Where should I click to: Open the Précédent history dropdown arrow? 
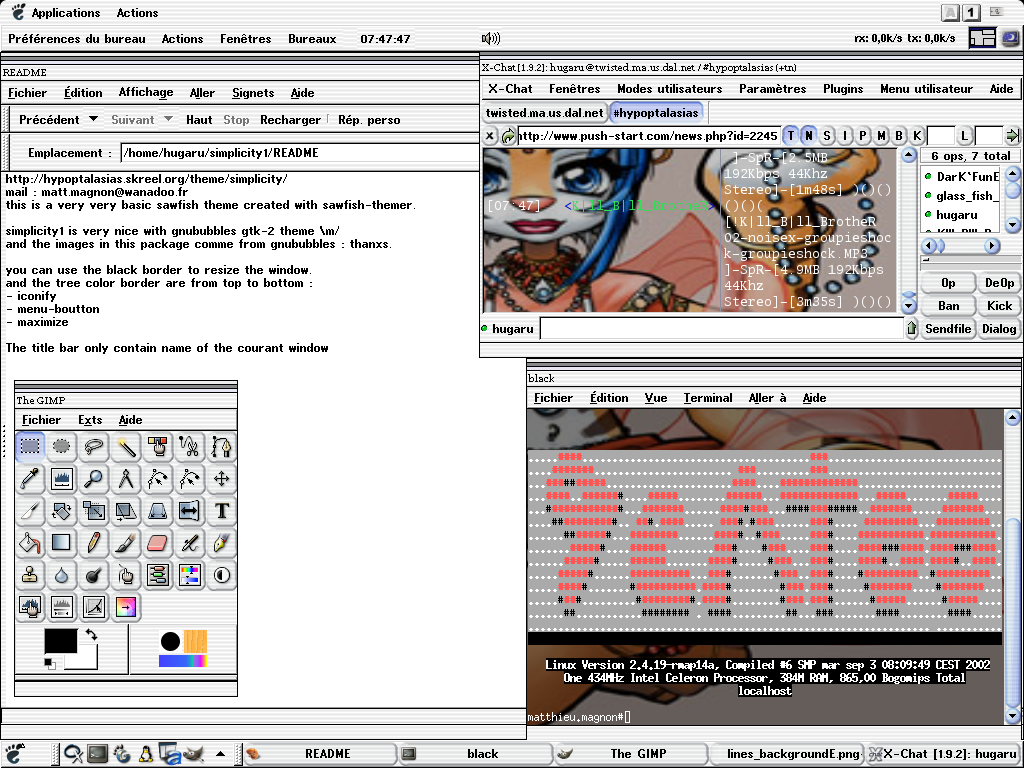click(x=93, y=119)
